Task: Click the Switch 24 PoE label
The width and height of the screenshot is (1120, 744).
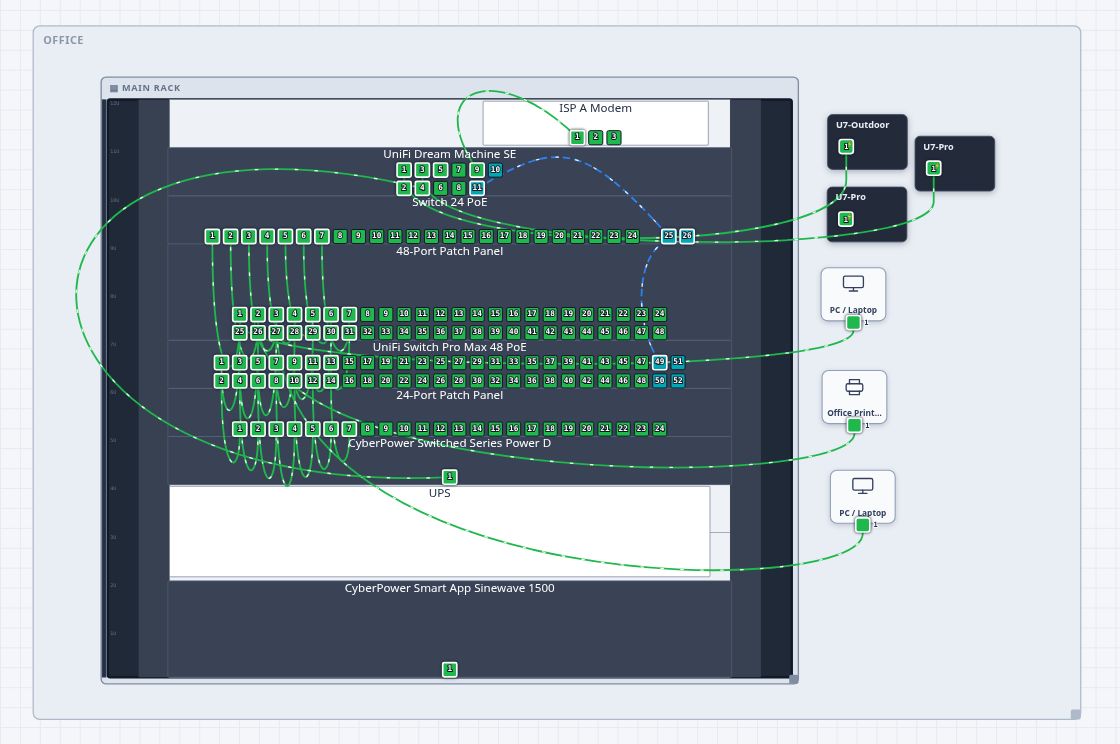Action: (x=449, y=203)
